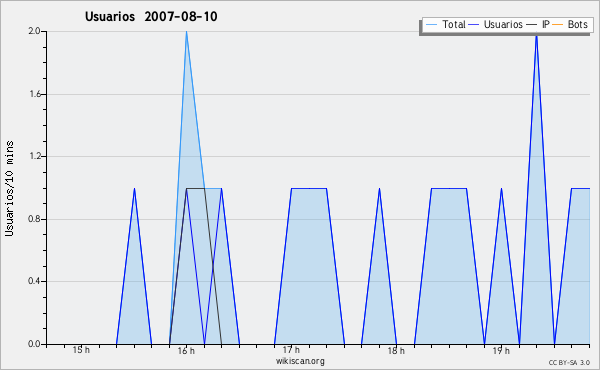
Task: Click the 2.0 y-axis value
Action: point(35,31)
